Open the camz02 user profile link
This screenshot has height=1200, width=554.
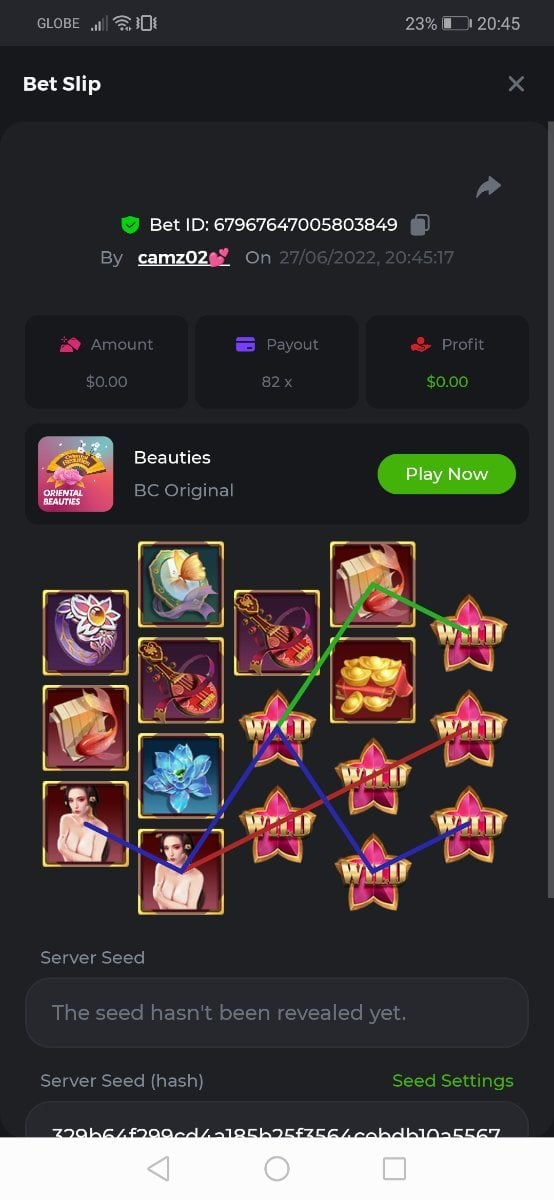183,257
